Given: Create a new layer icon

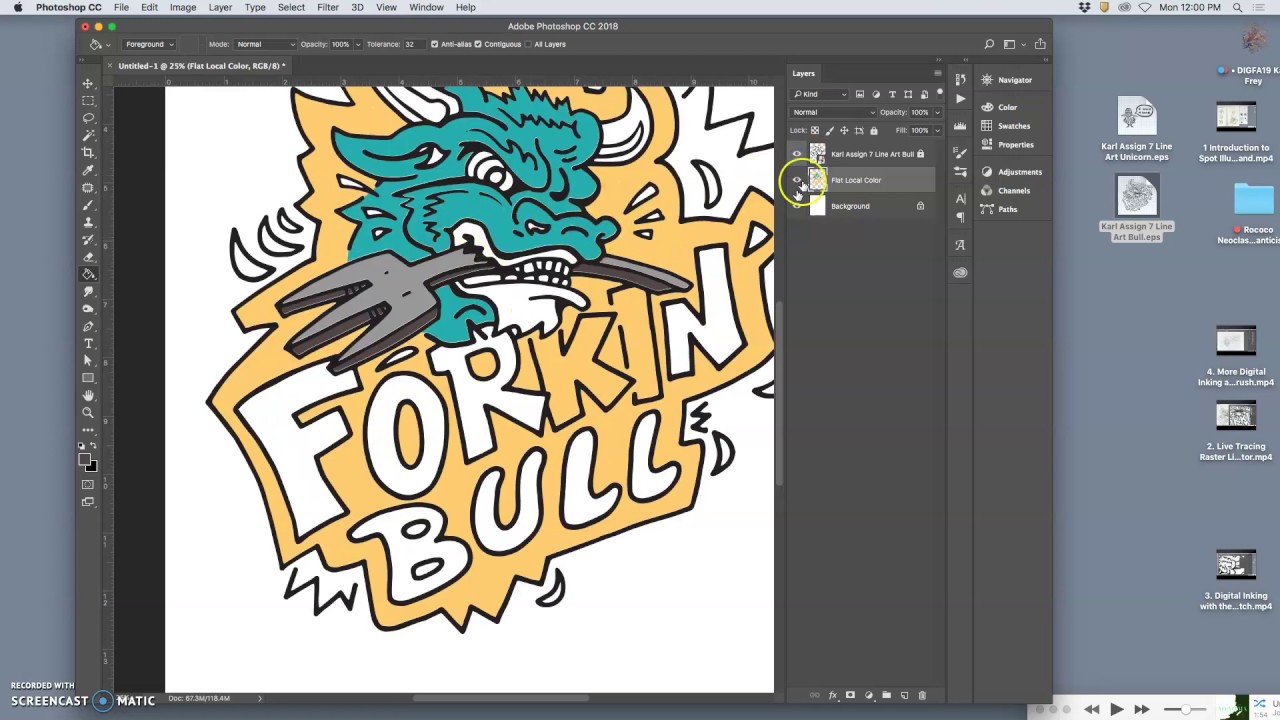Looking at the screenshot, I should click(904, 695).
